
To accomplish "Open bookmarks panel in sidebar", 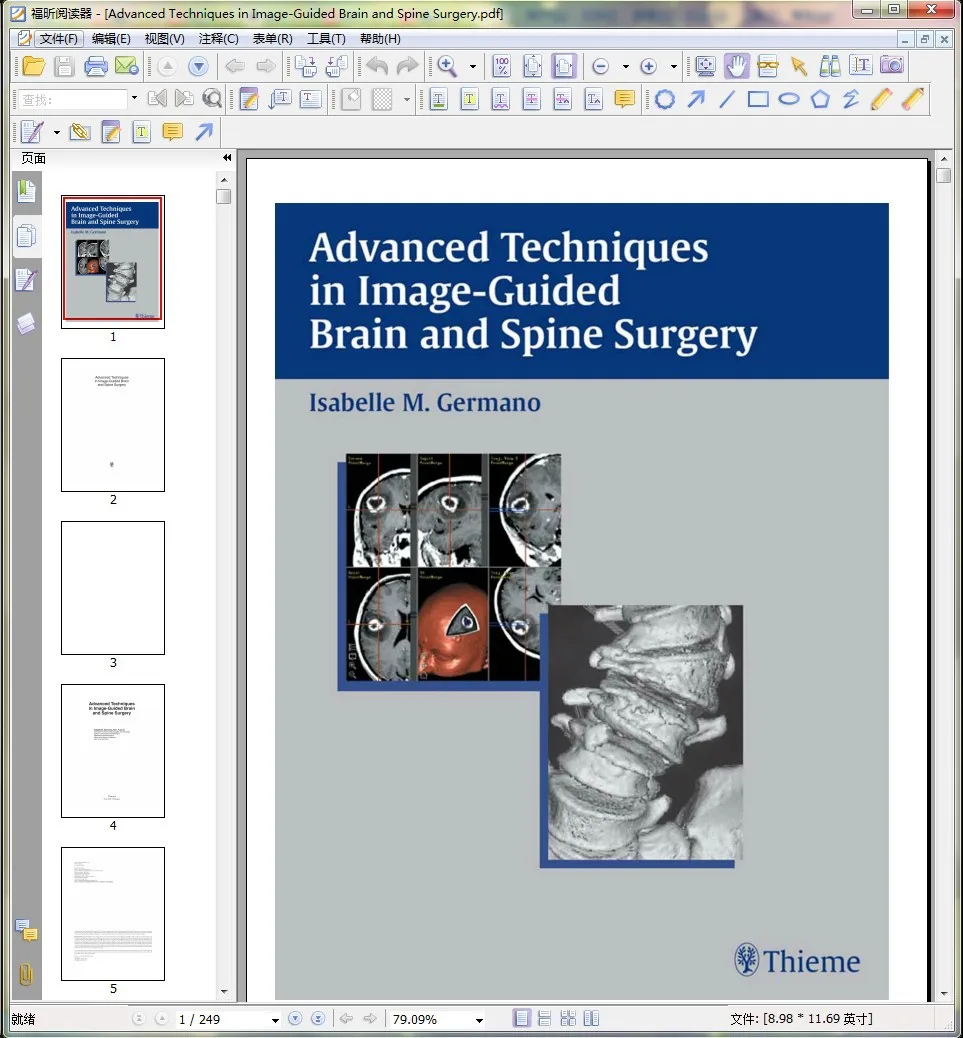I will (x=26, y=191).
